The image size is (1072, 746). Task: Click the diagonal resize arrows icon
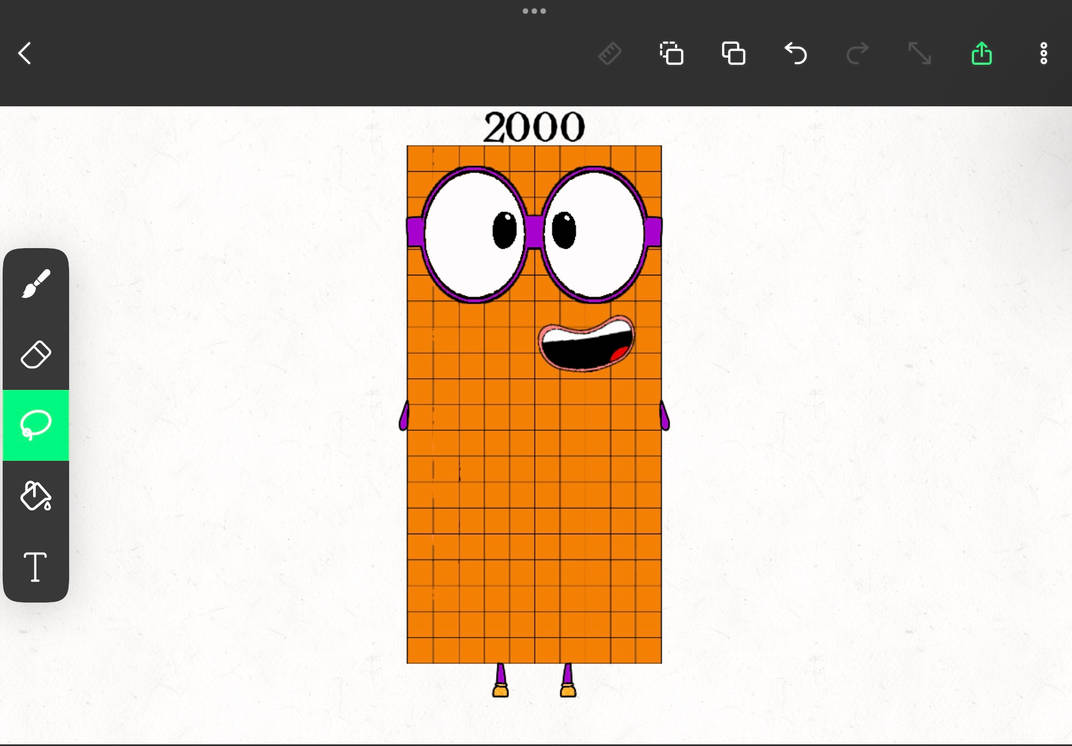point(920,53)
